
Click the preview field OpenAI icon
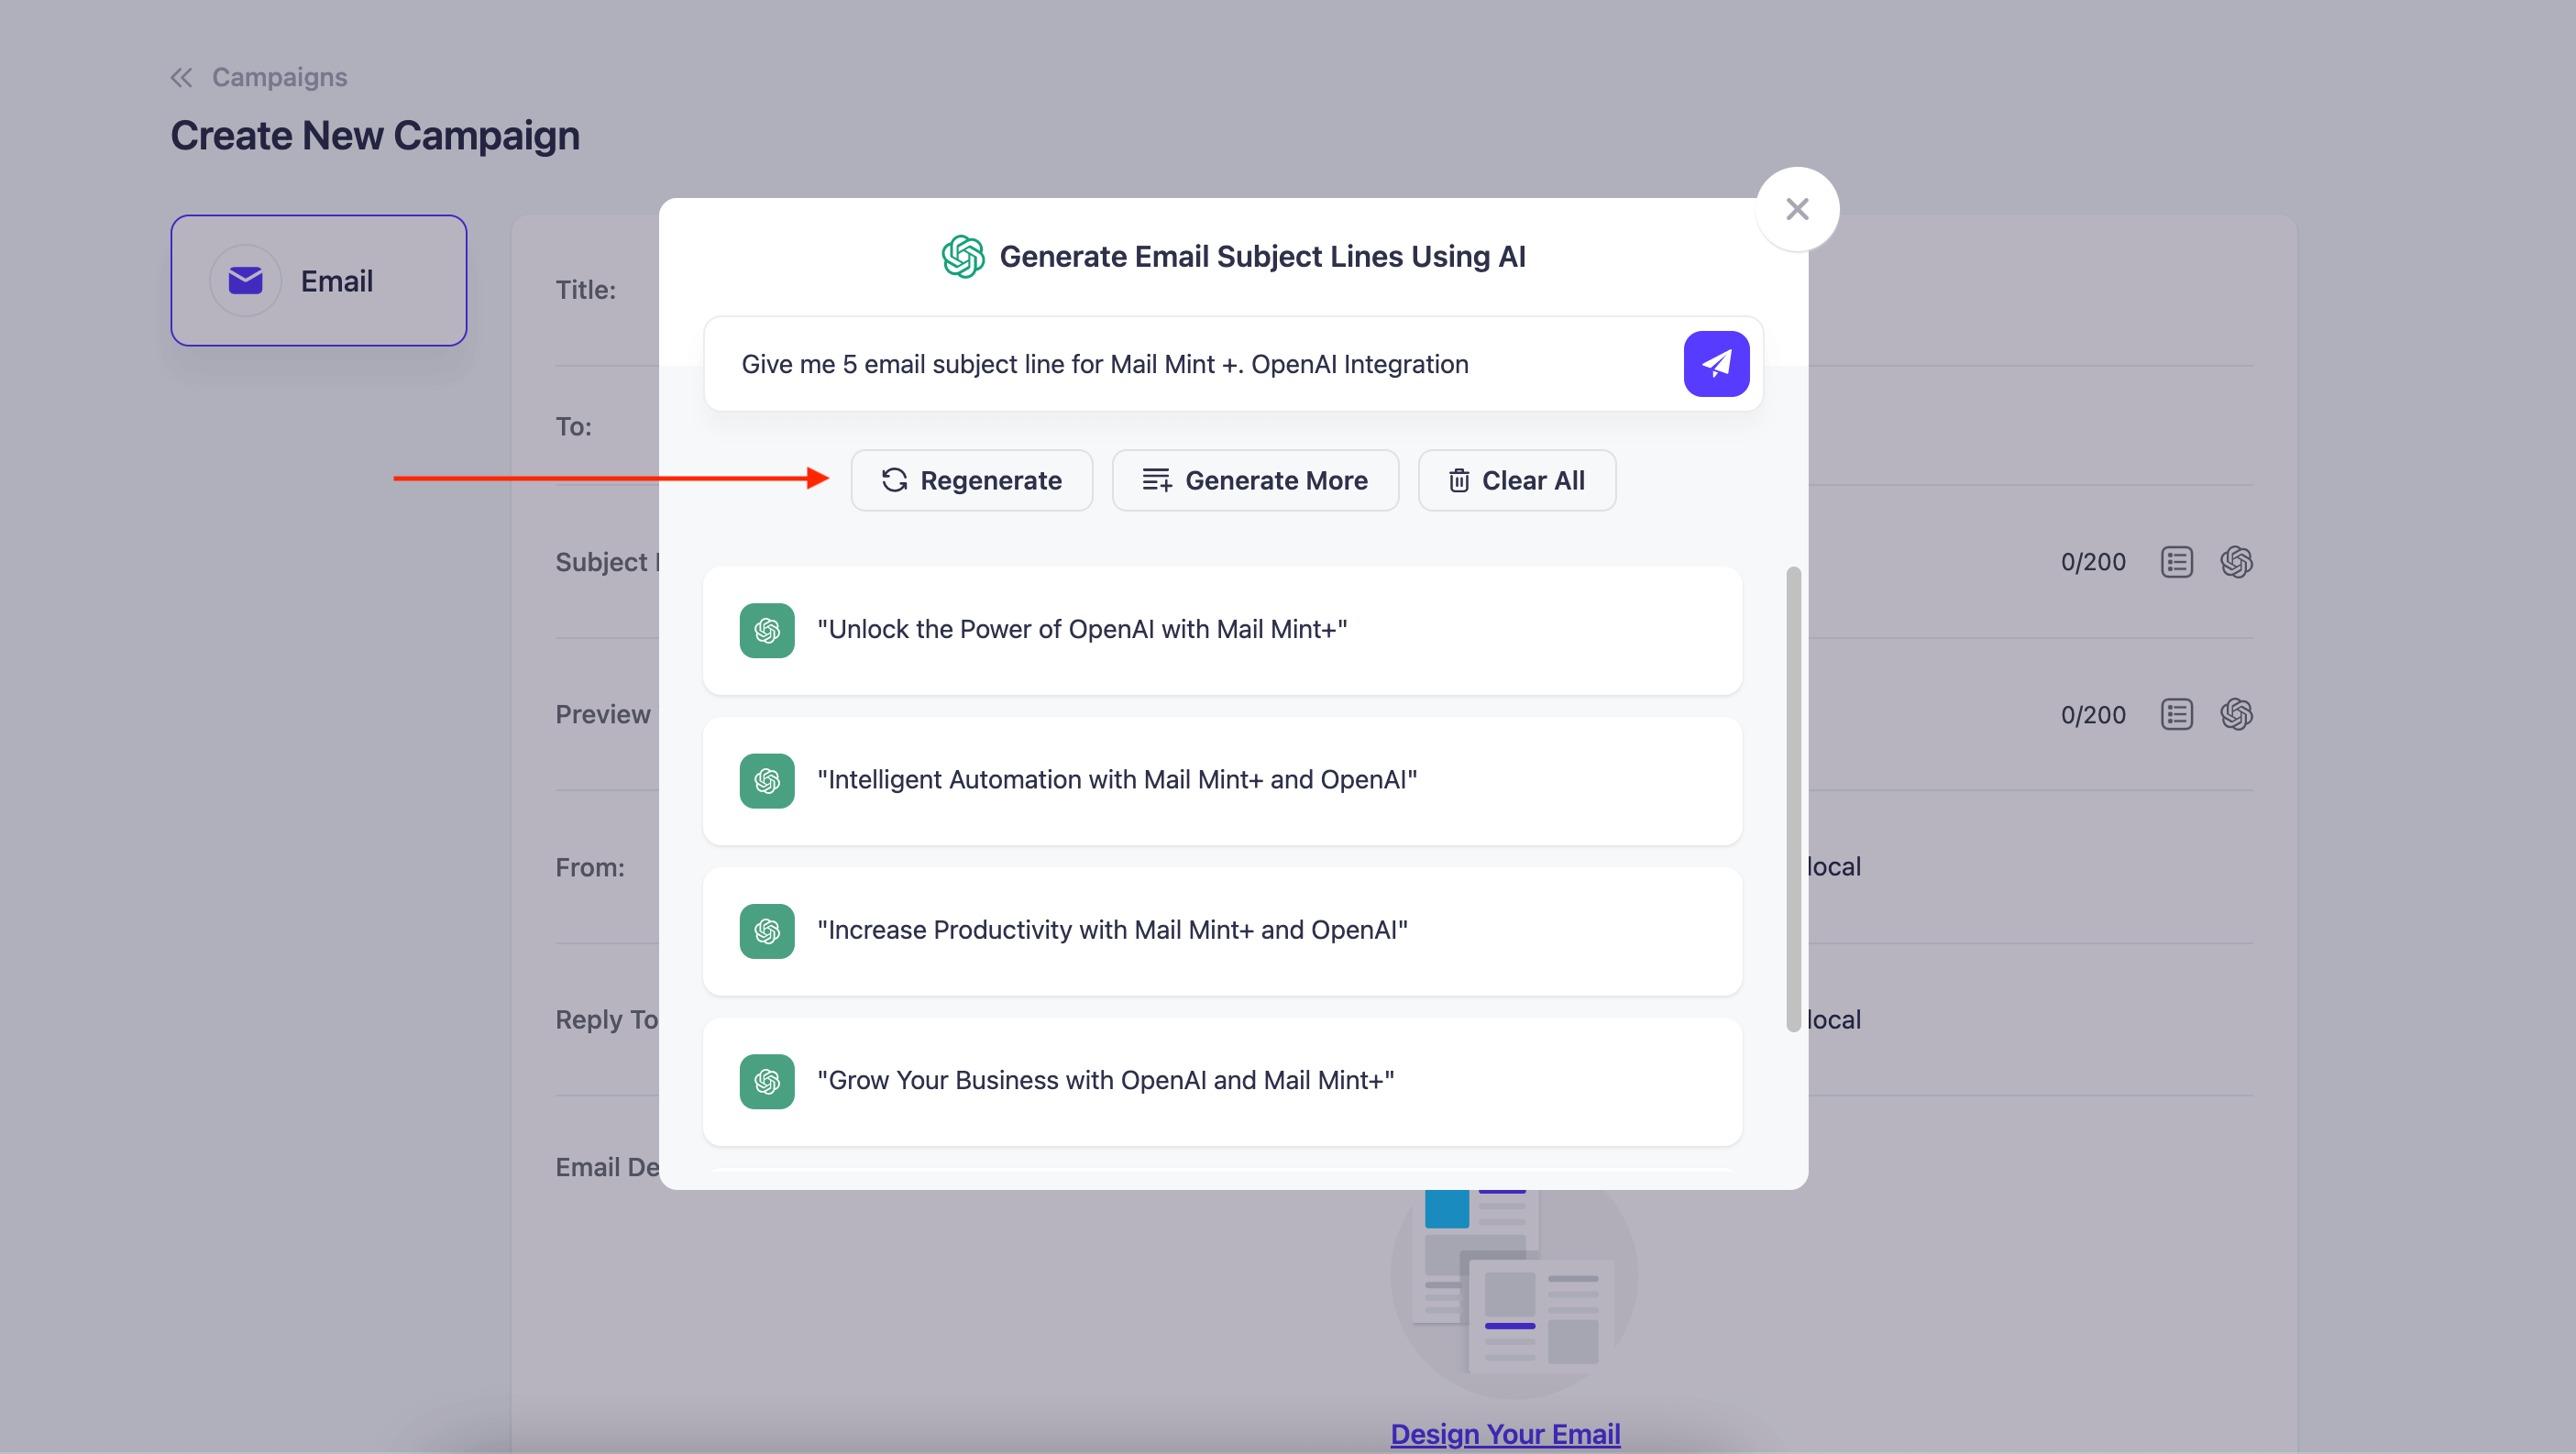point(2238,713)
